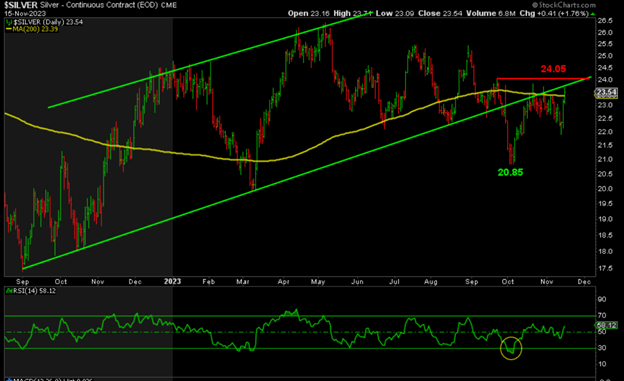The height and width of the screenshot is (381, 624).
Task: Click the "Volume 6.8M" value
Action: tap(491, 13)
